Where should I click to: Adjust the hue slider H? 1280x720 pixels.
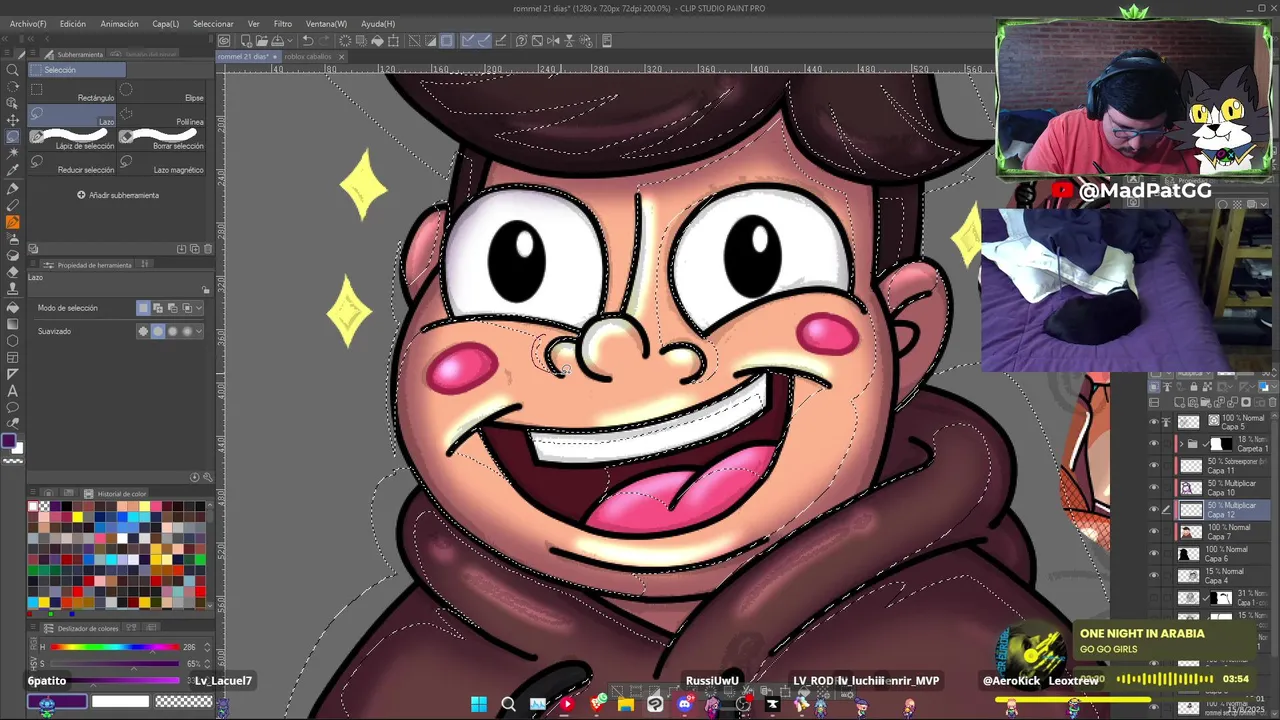[114, 647]
